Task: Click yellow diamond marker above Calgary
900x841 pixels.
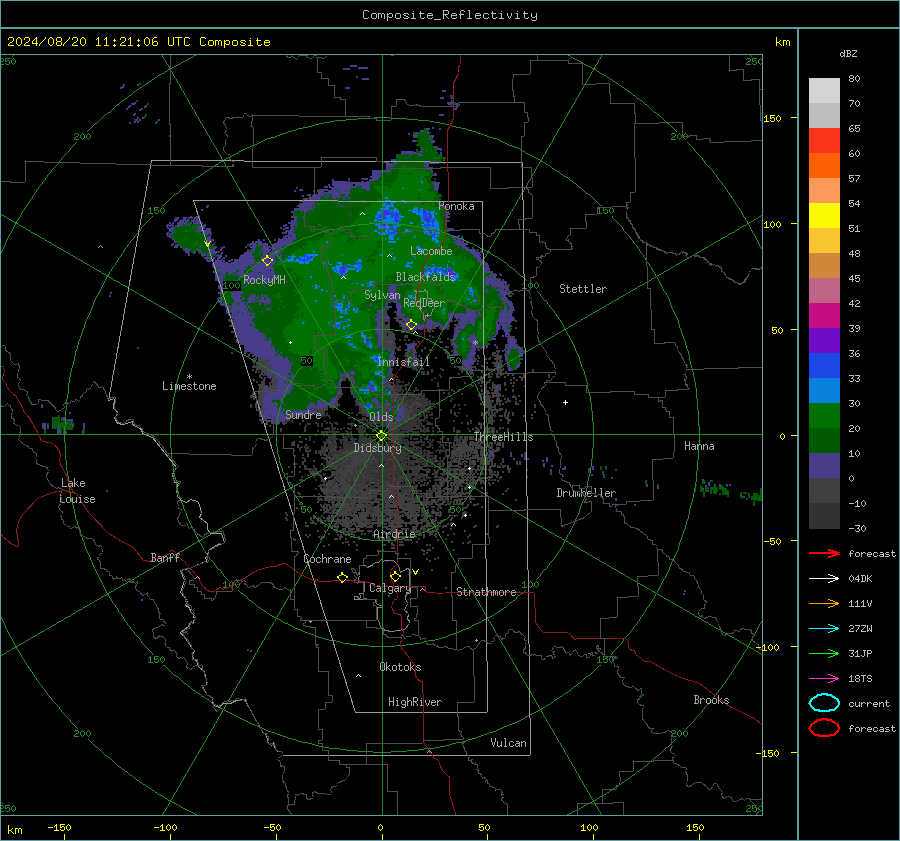Action: point(395,576)
